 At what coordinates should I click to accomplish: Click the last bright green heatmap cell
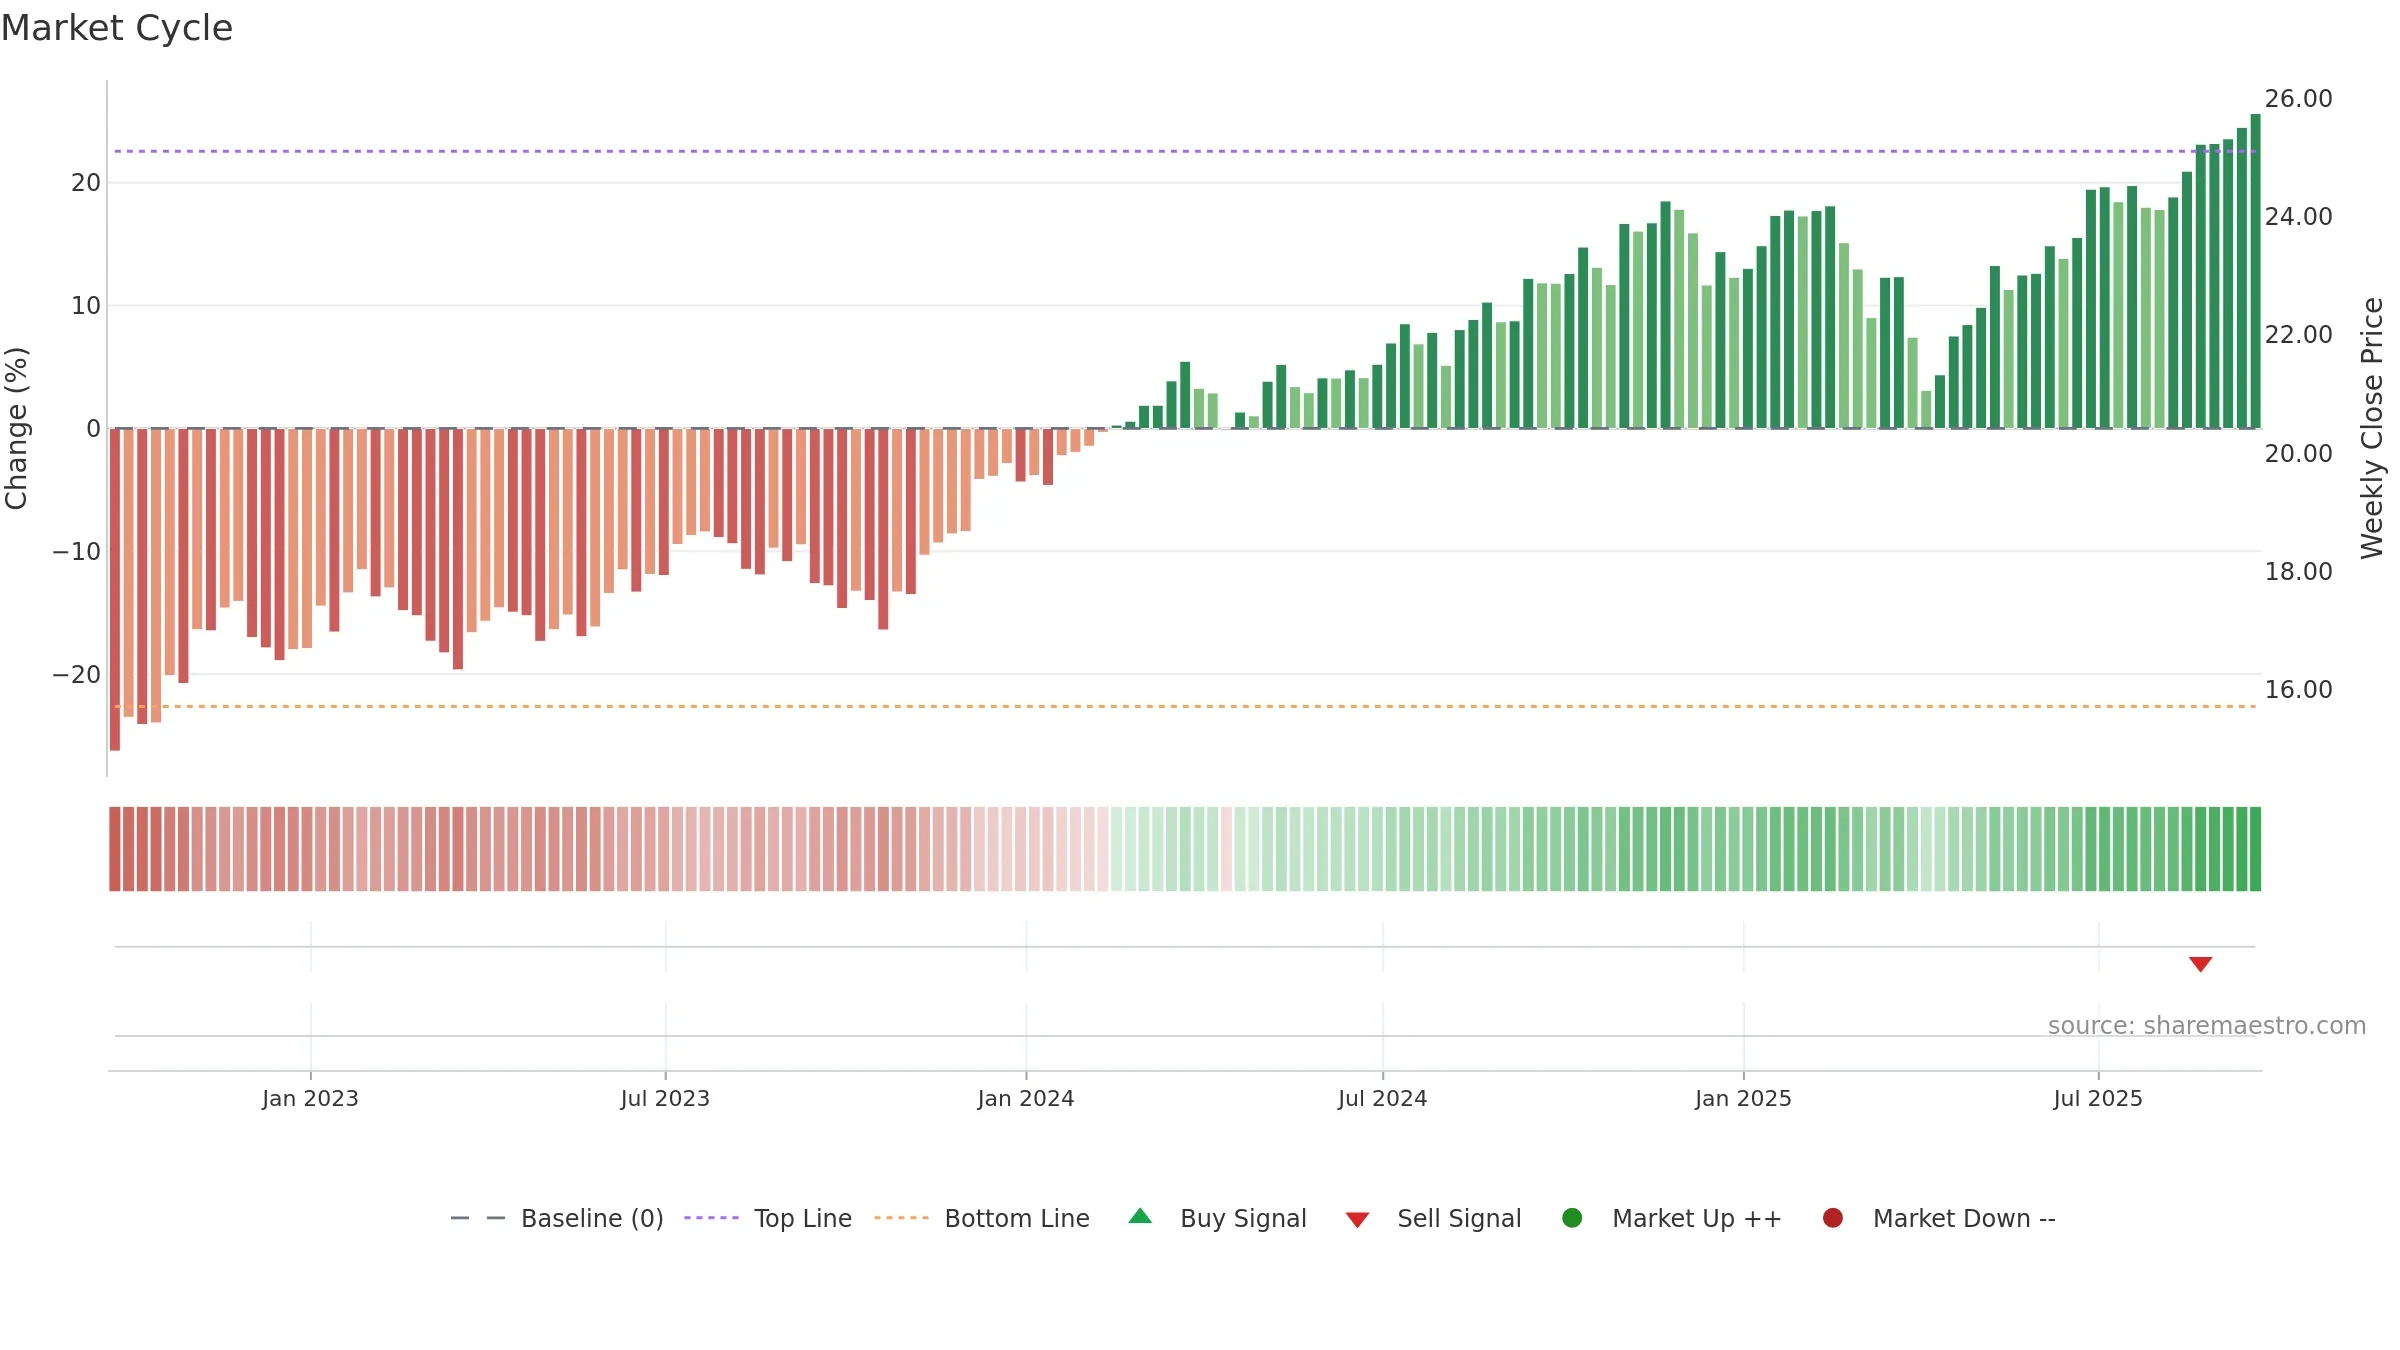click(2255, 849)
